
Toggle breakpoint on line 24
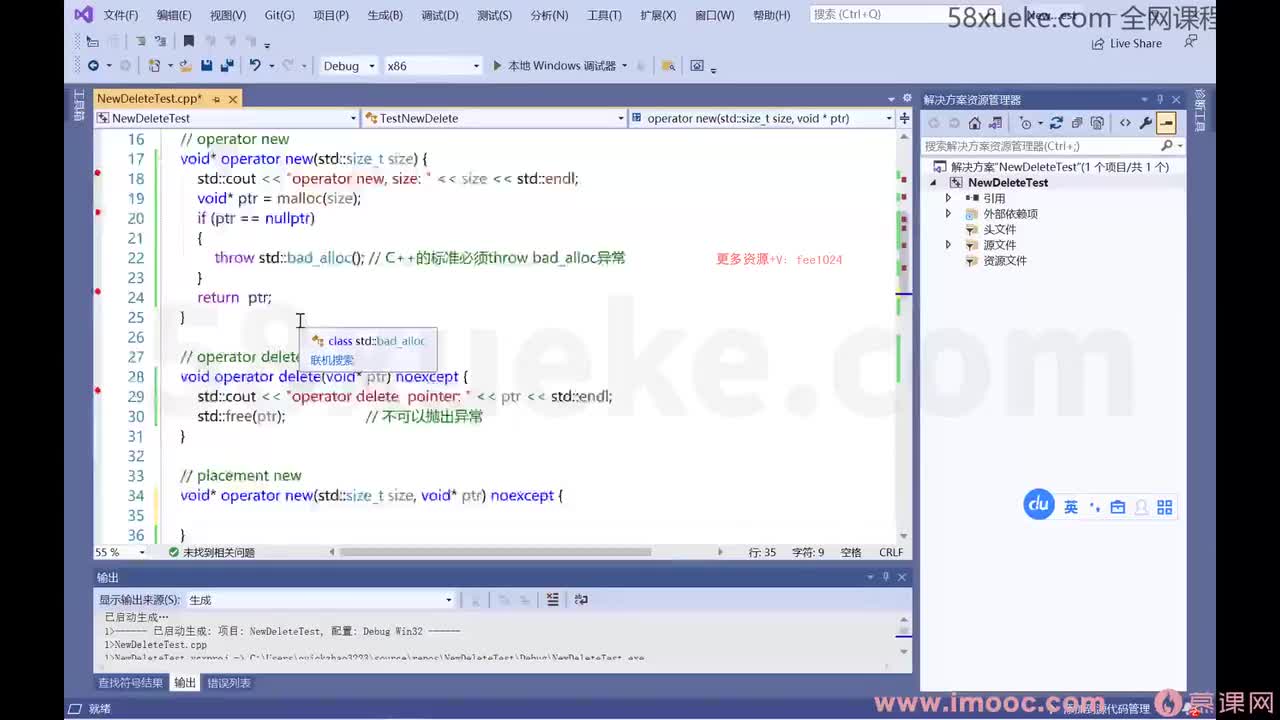(98, 291)
